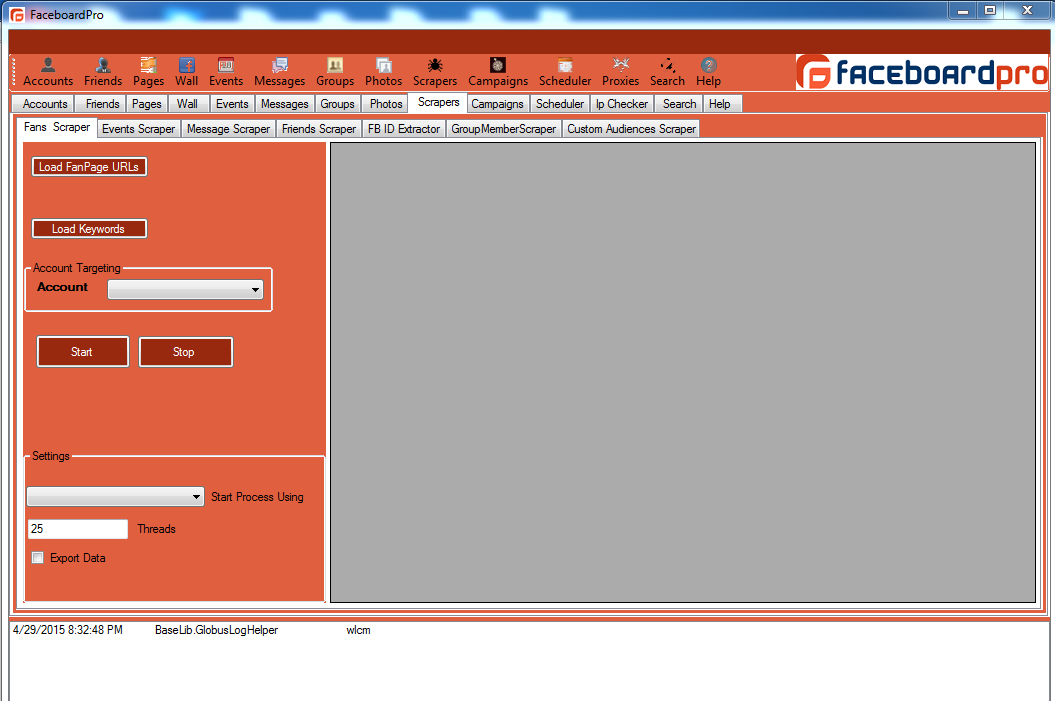Open the GroupMemberScraper sub-tab
1055x701 pixels.
tap(503, 128)
